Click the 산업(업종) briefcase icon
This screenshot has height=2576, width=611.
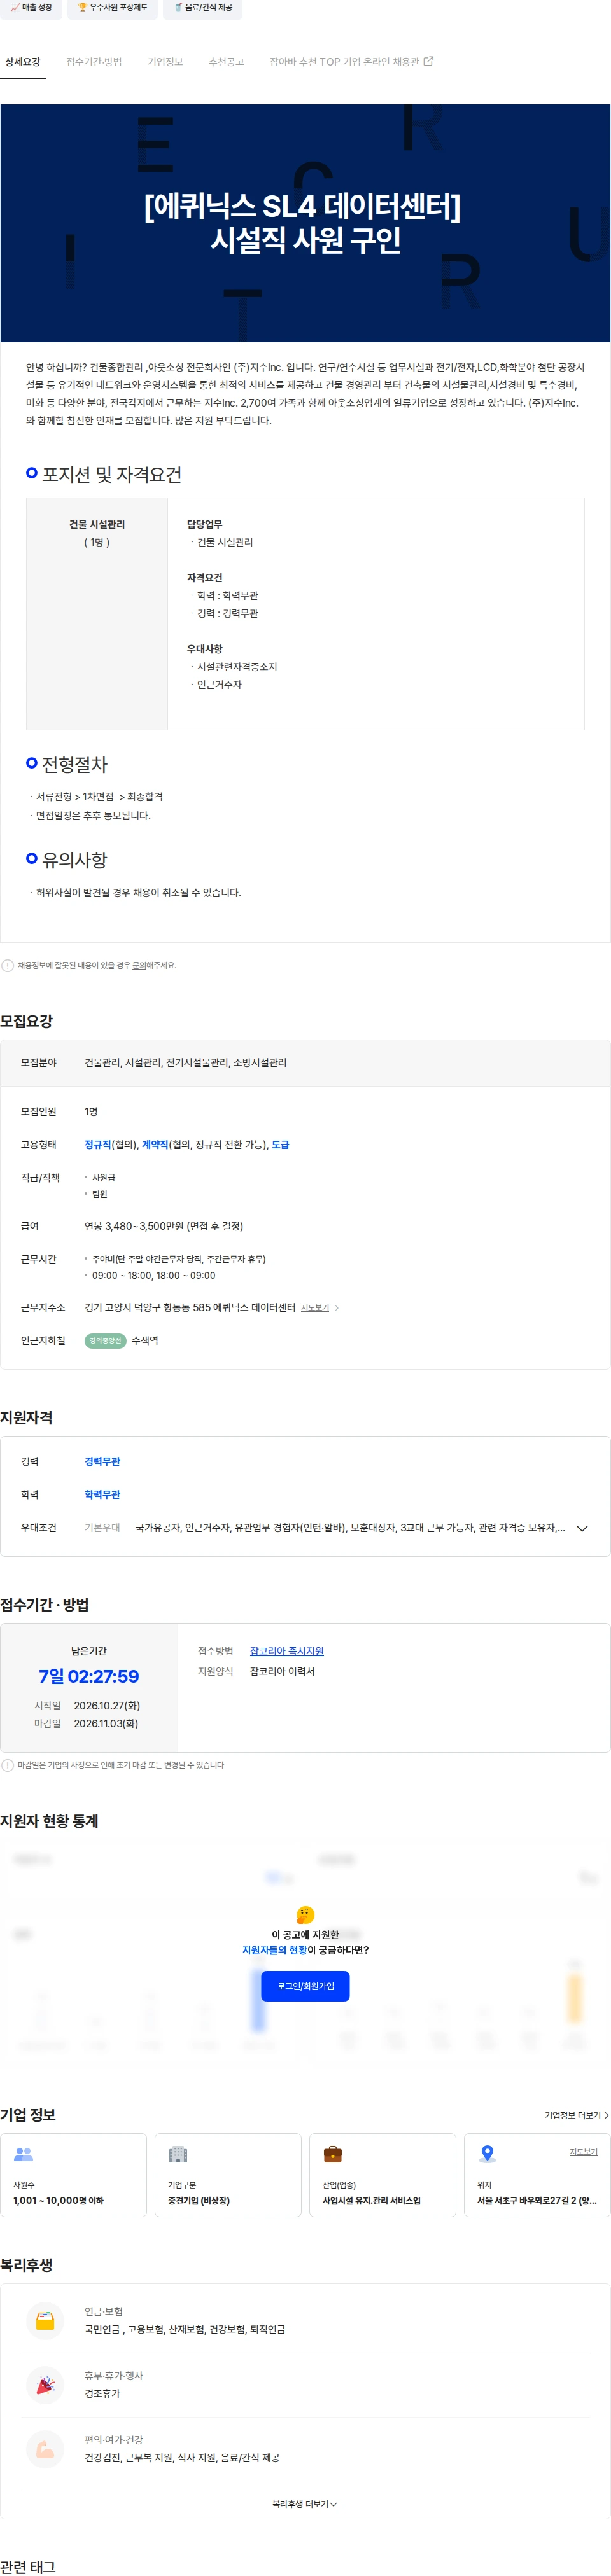click(333, 2154)
